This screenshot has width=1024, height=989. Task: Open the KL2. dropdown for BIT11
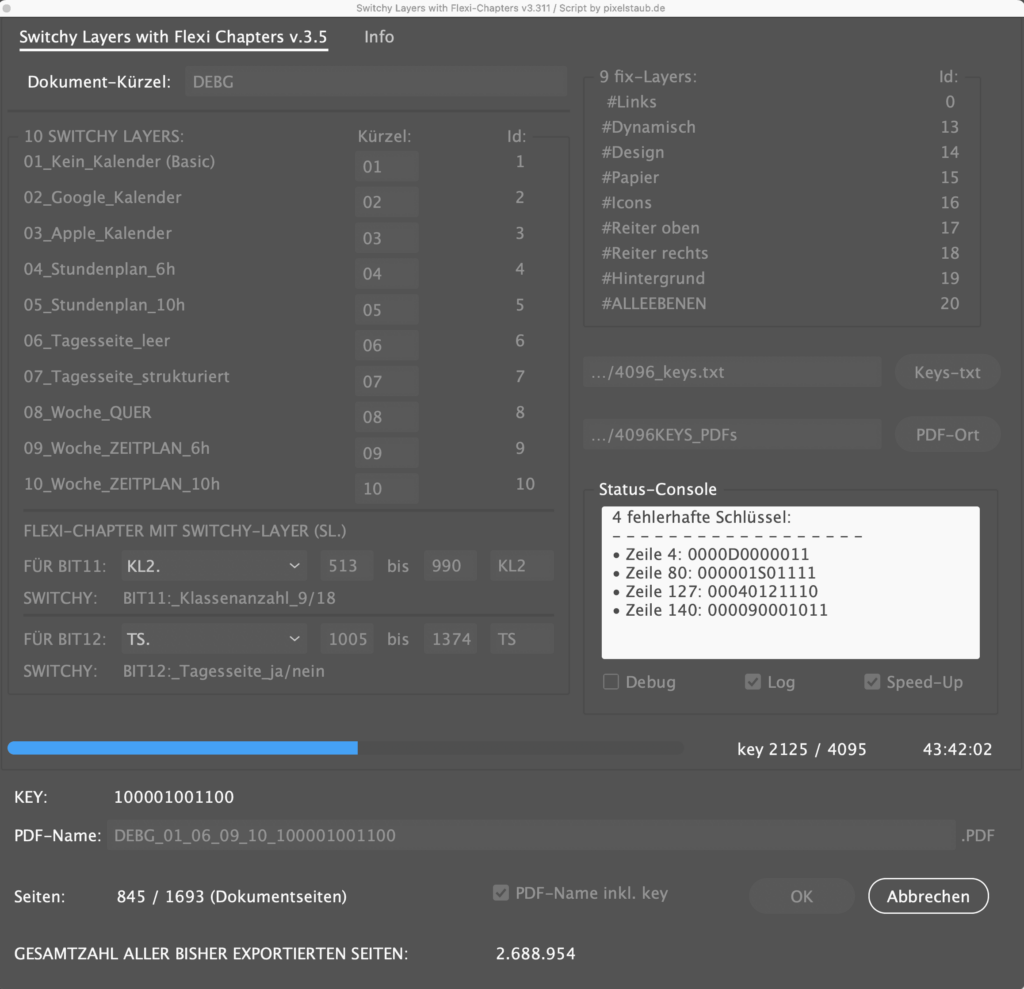pos(213,566)
